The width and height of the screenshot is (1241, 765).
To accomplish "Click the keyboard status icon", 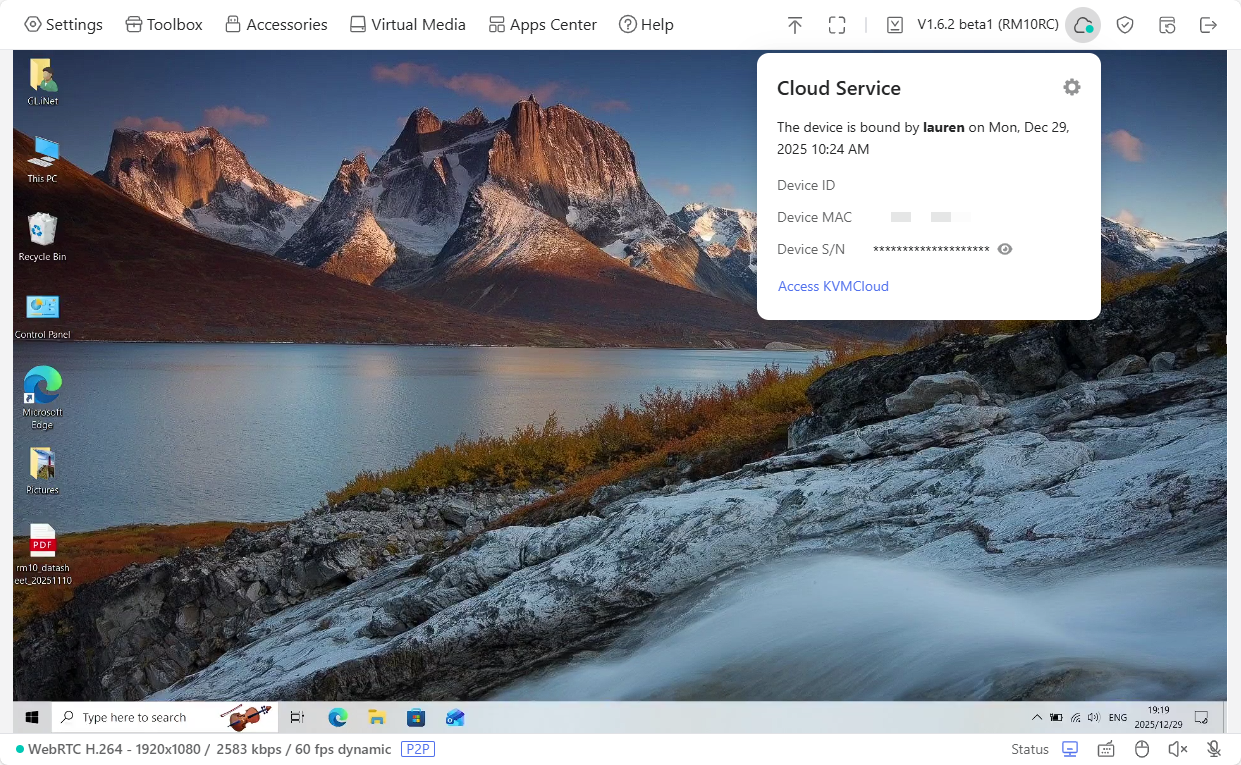I will pos(1106,749).
